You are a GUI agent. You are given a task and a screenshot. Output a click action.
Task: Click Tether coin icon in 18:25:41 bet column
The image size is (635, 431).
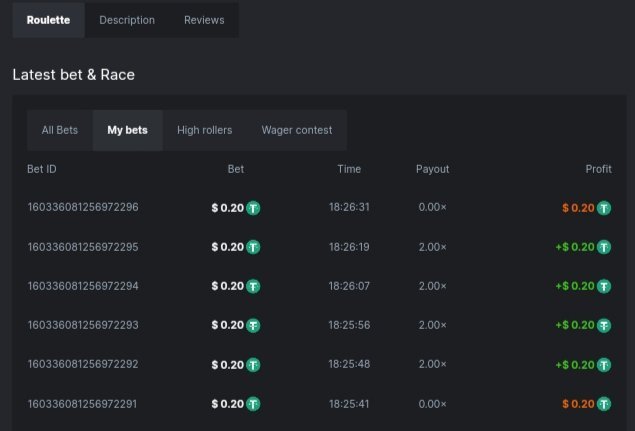[253, 404]
